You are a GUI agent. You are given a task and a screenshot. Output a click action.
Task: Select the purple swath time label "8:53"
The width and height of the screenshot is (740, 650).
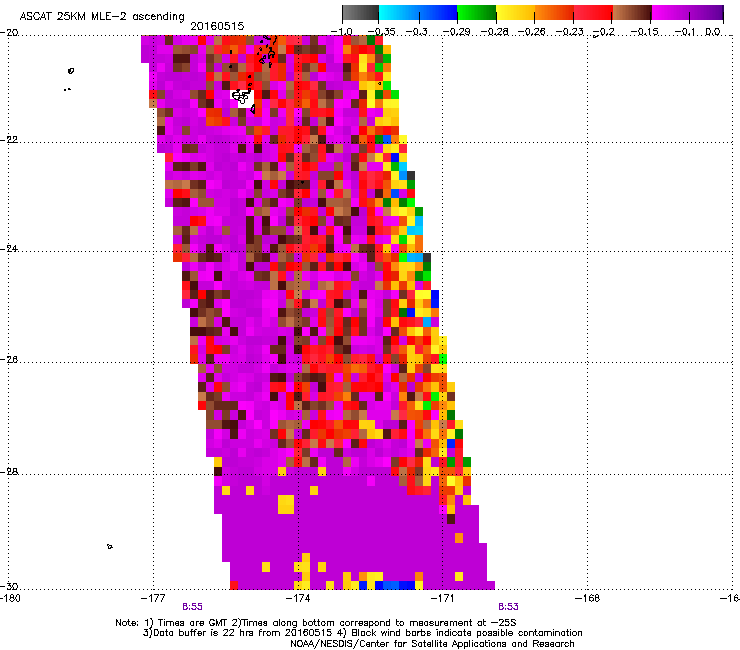pos(508,607)
